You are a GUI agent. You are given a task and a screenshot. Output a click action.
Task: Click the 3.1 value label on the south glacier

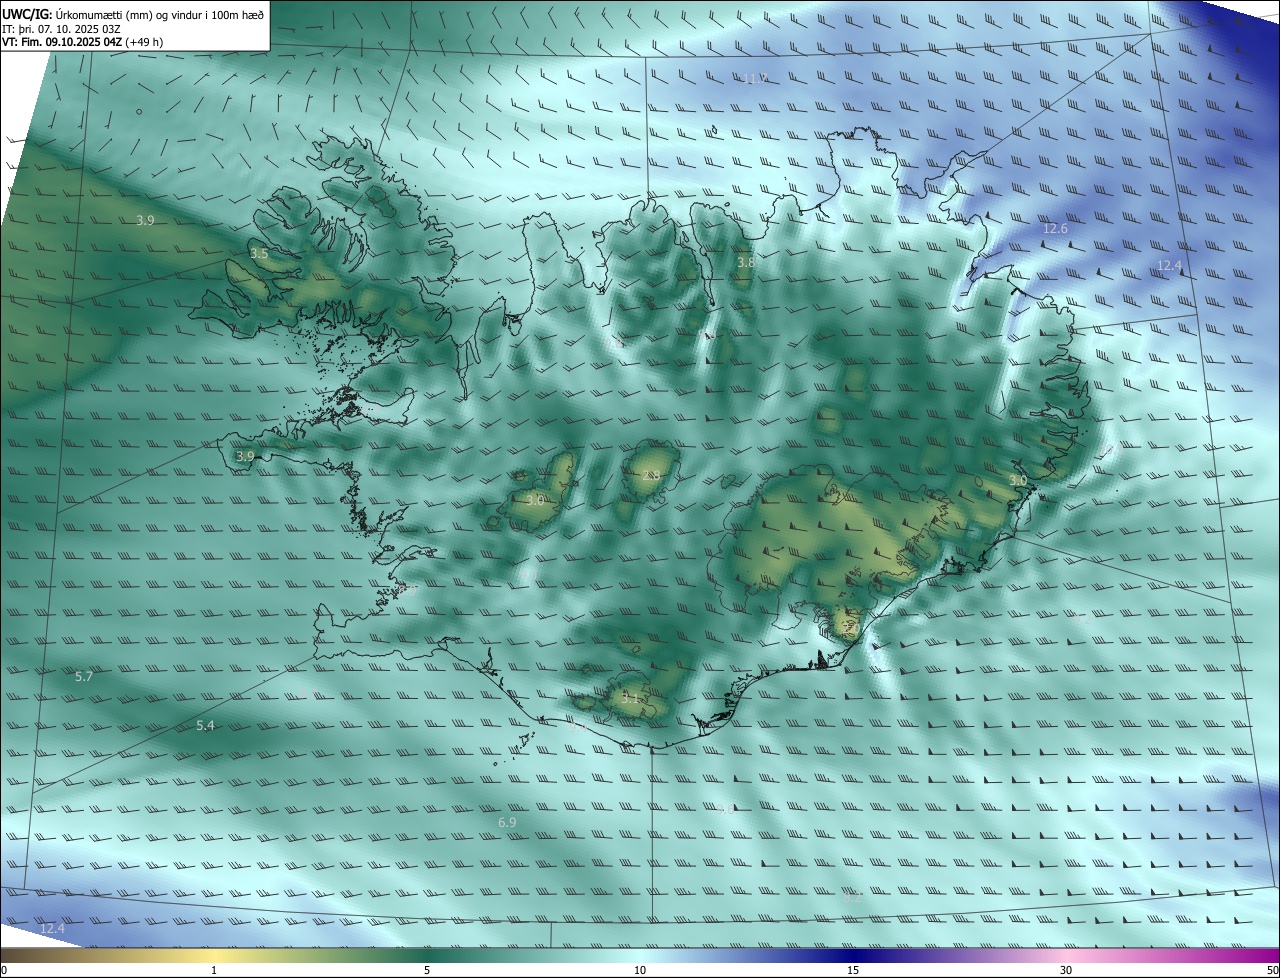(630, 698)
